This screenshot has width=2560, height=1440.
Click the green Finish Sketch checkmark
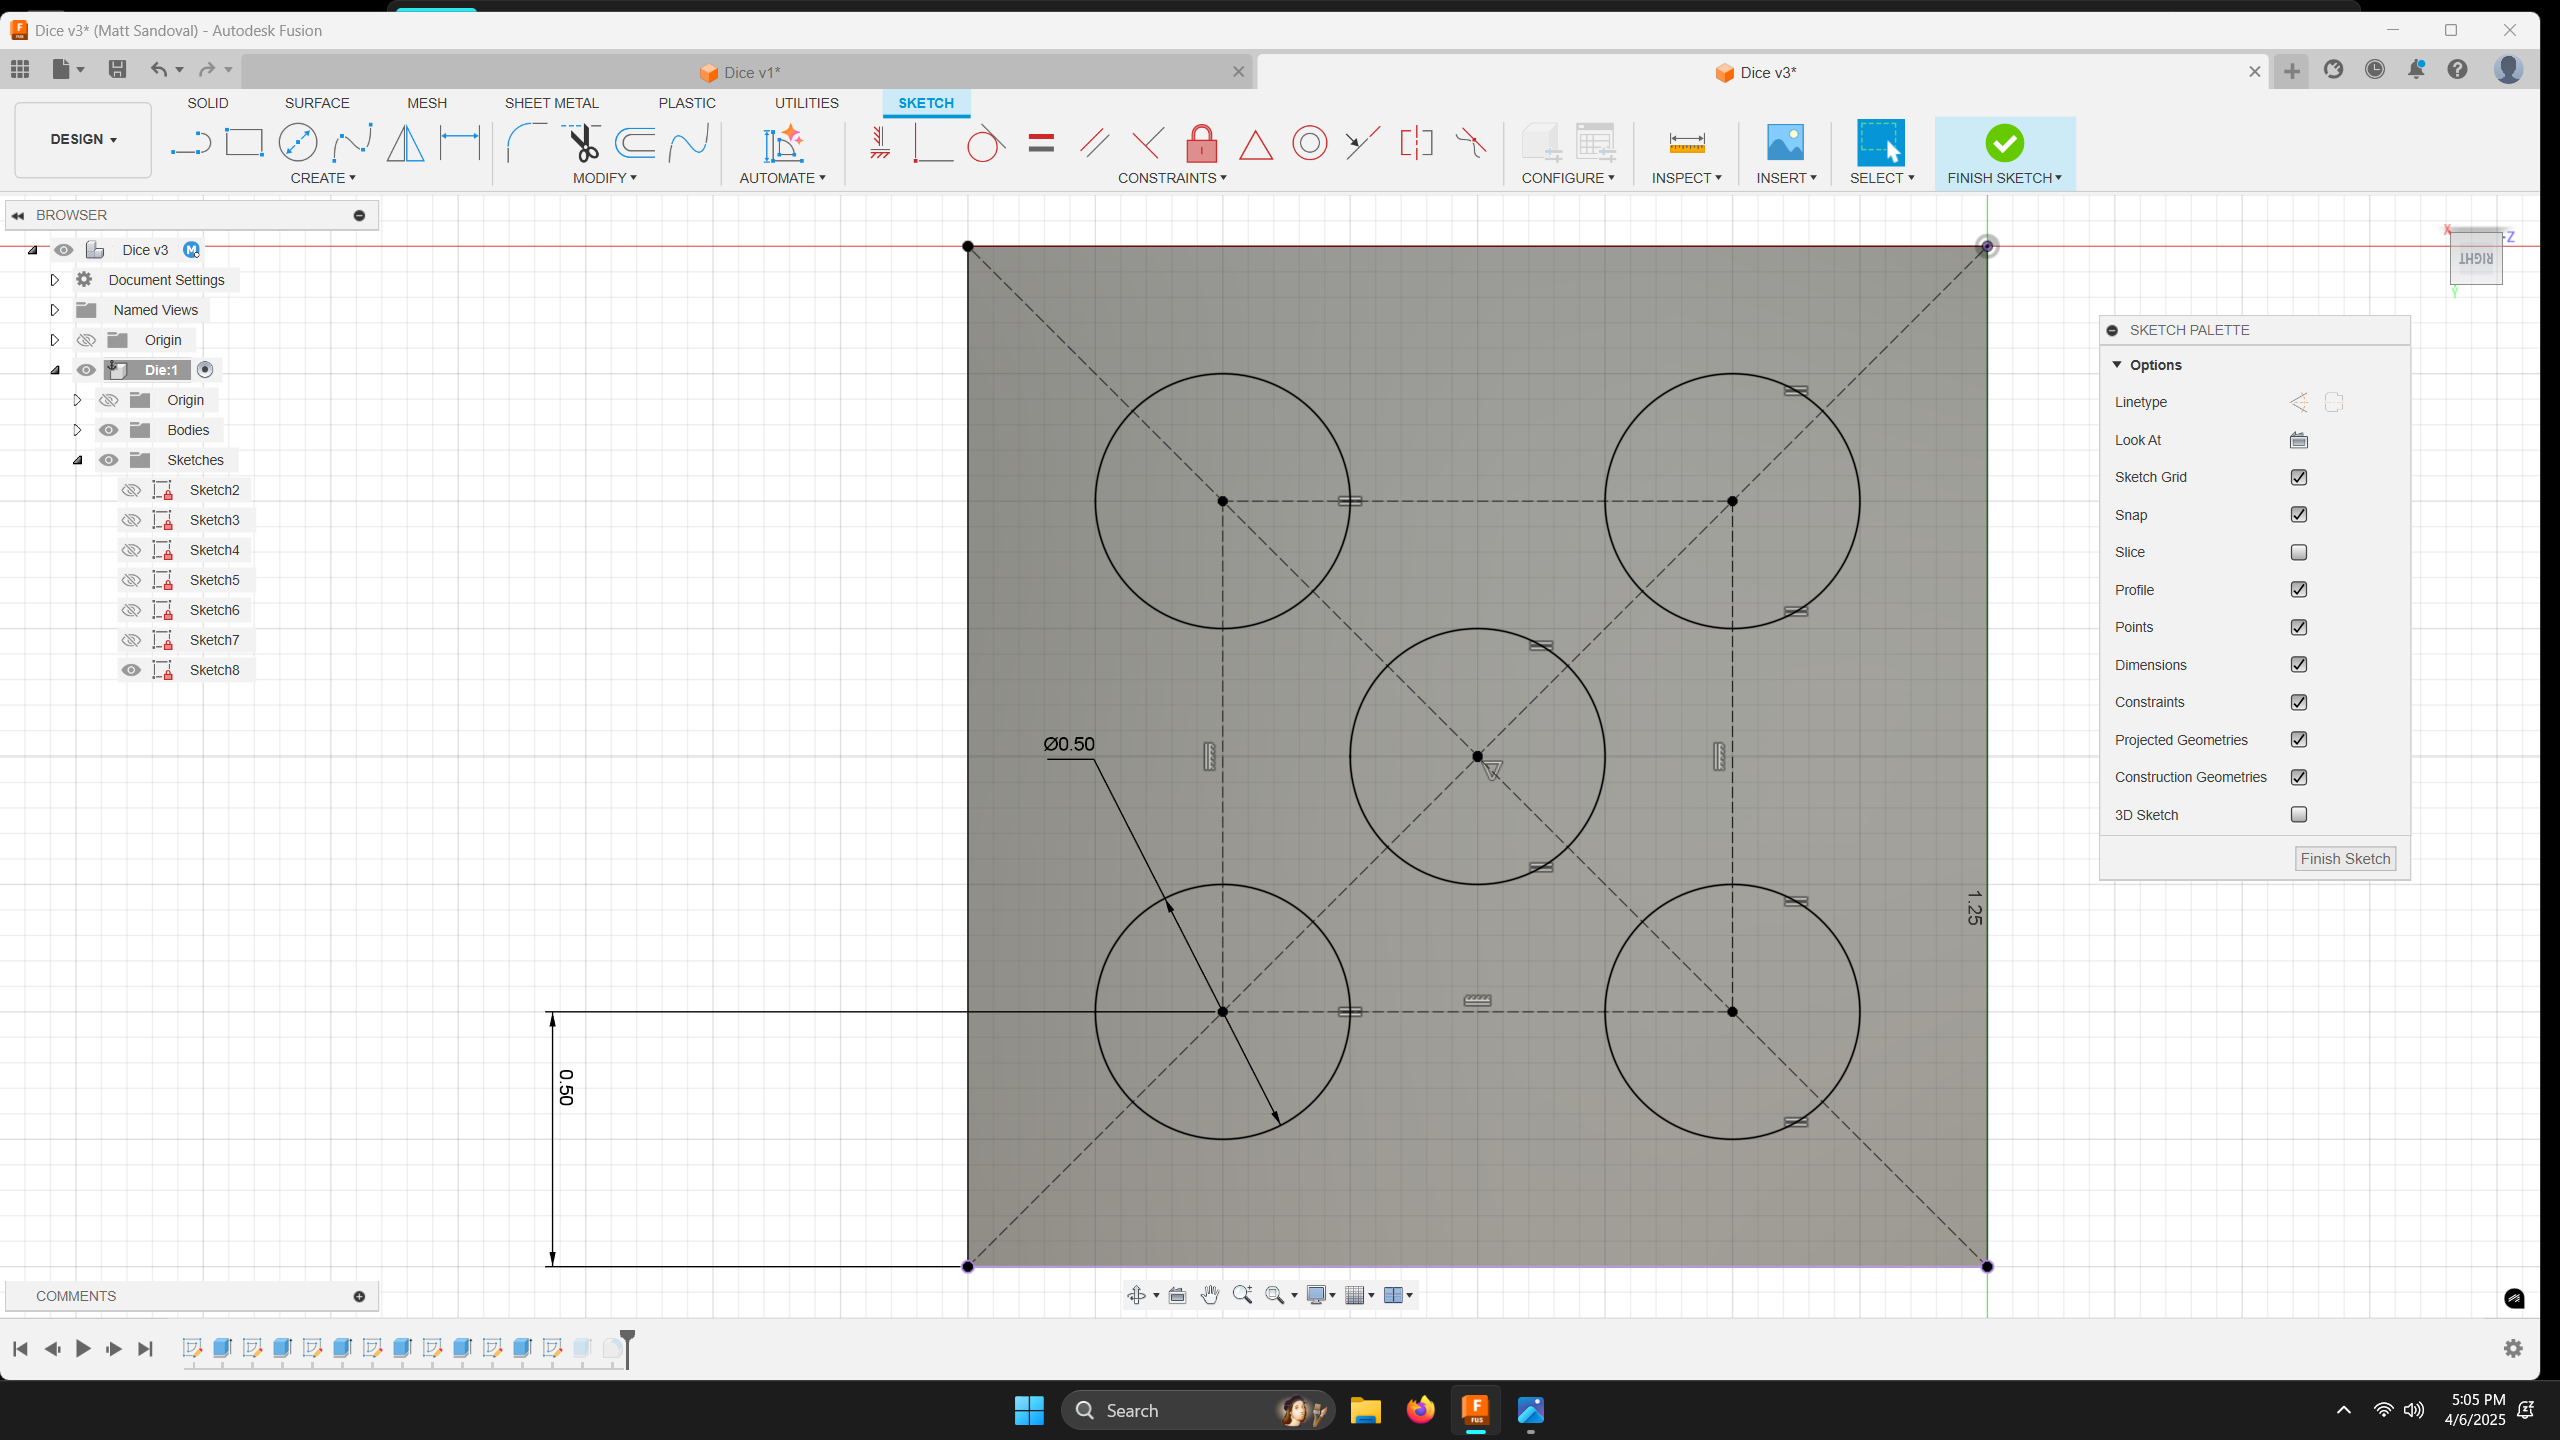pyautogui.click(x=2004, y=143)
